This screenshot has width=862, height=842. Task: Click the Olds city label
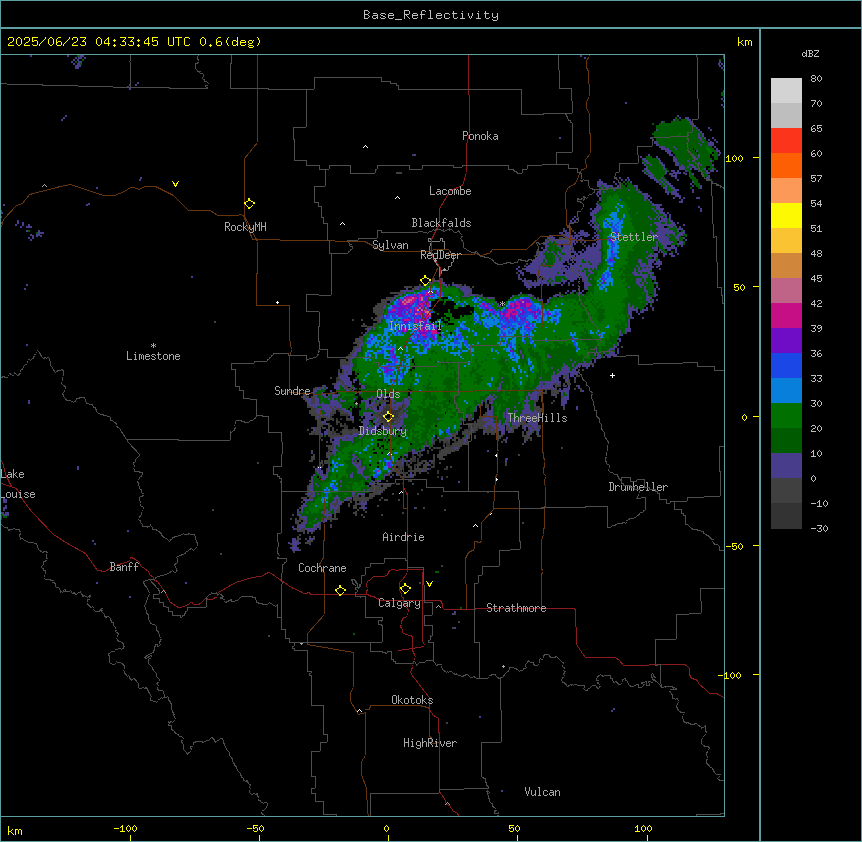pos(388,394)
